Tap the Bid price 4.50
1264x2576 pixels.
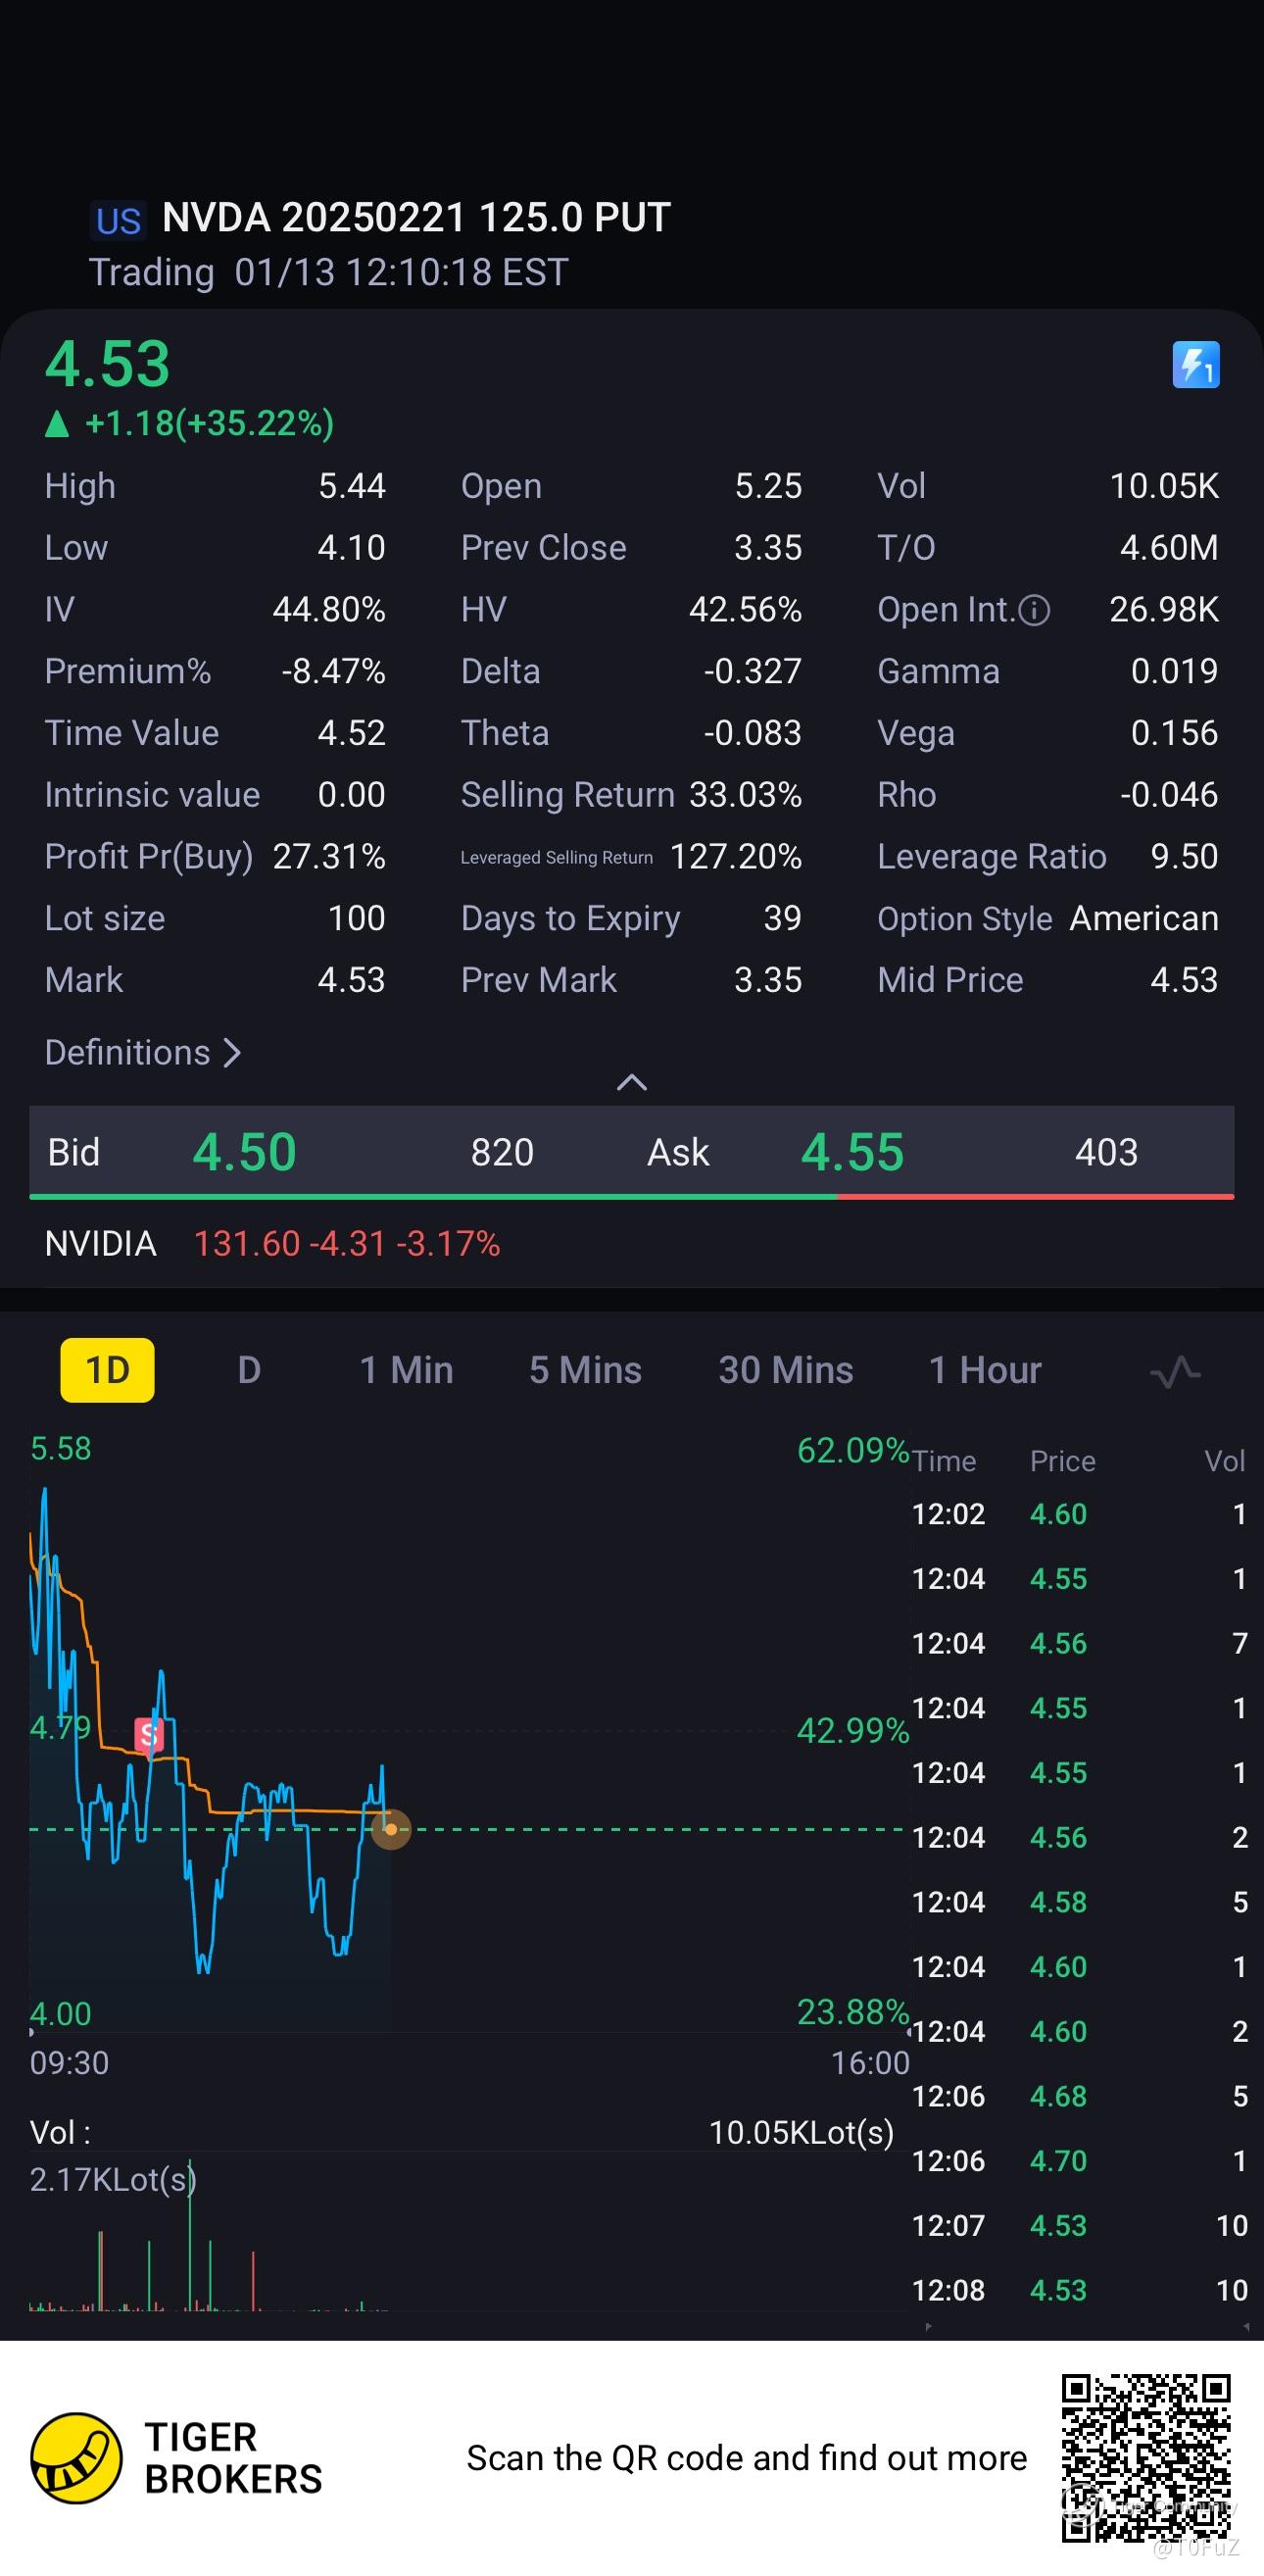244,1152
